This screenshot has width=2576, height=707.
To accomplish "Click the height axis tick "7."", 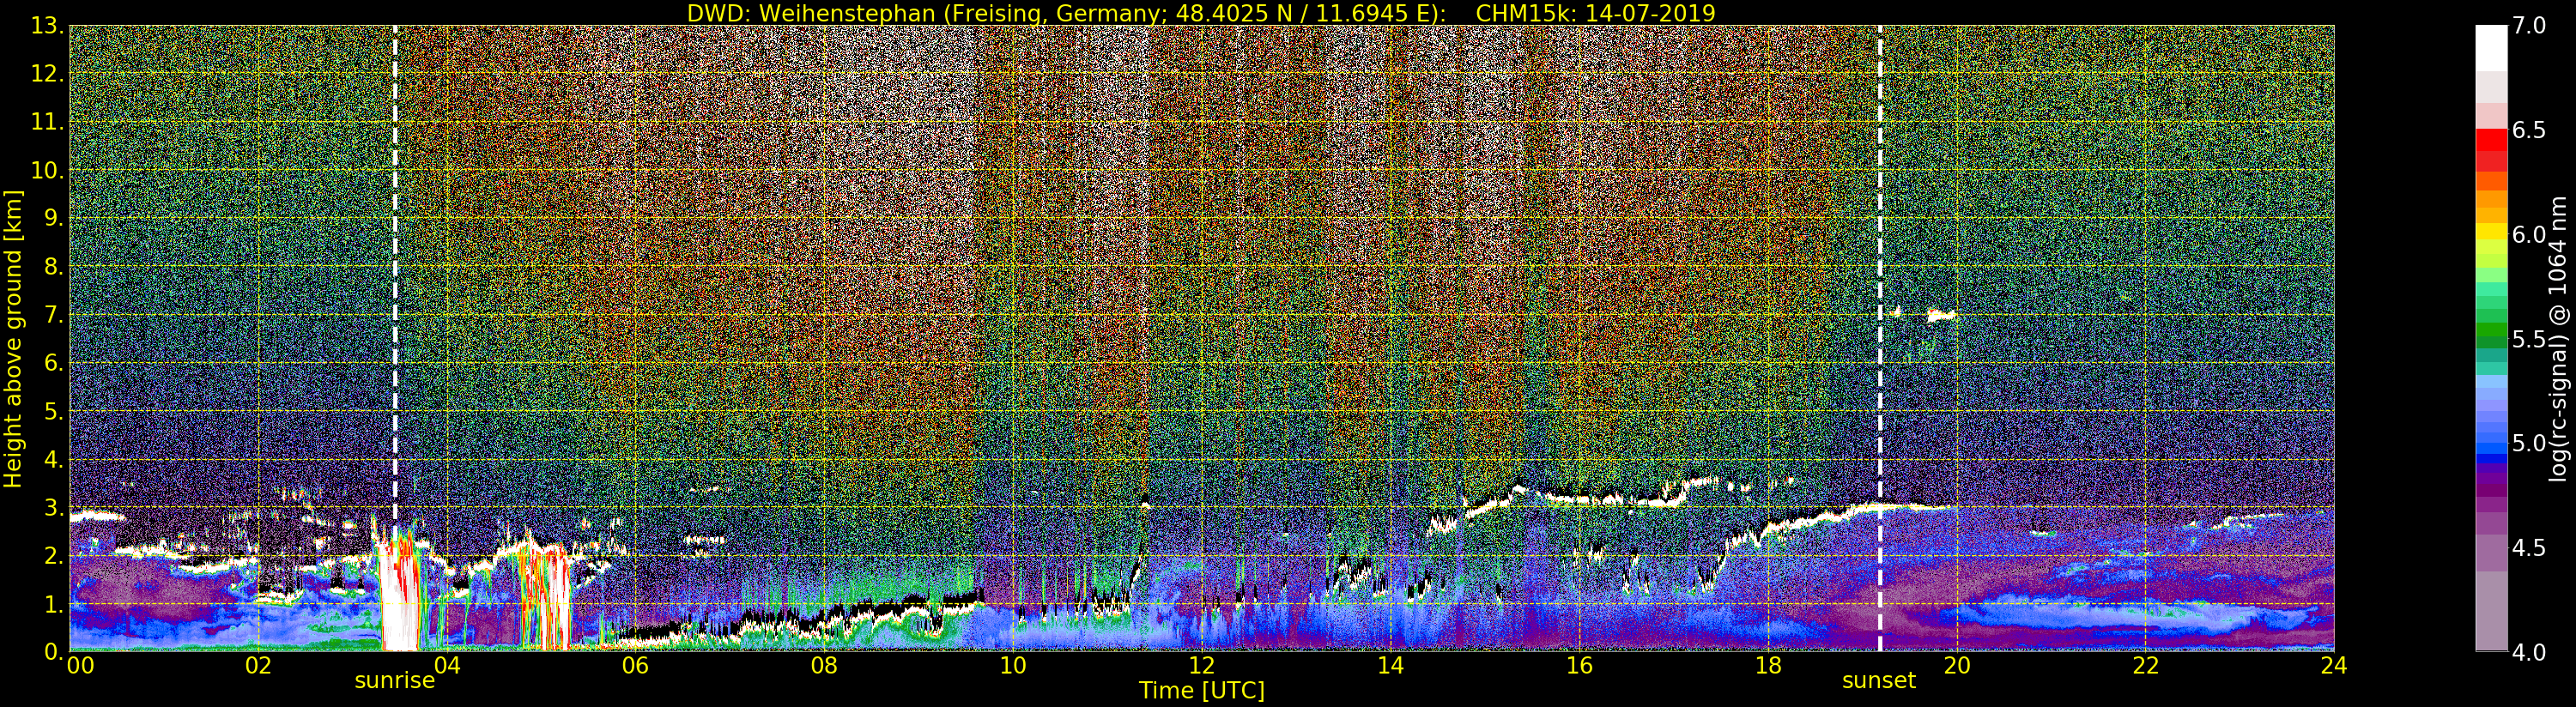I will [x=54, y=315].
